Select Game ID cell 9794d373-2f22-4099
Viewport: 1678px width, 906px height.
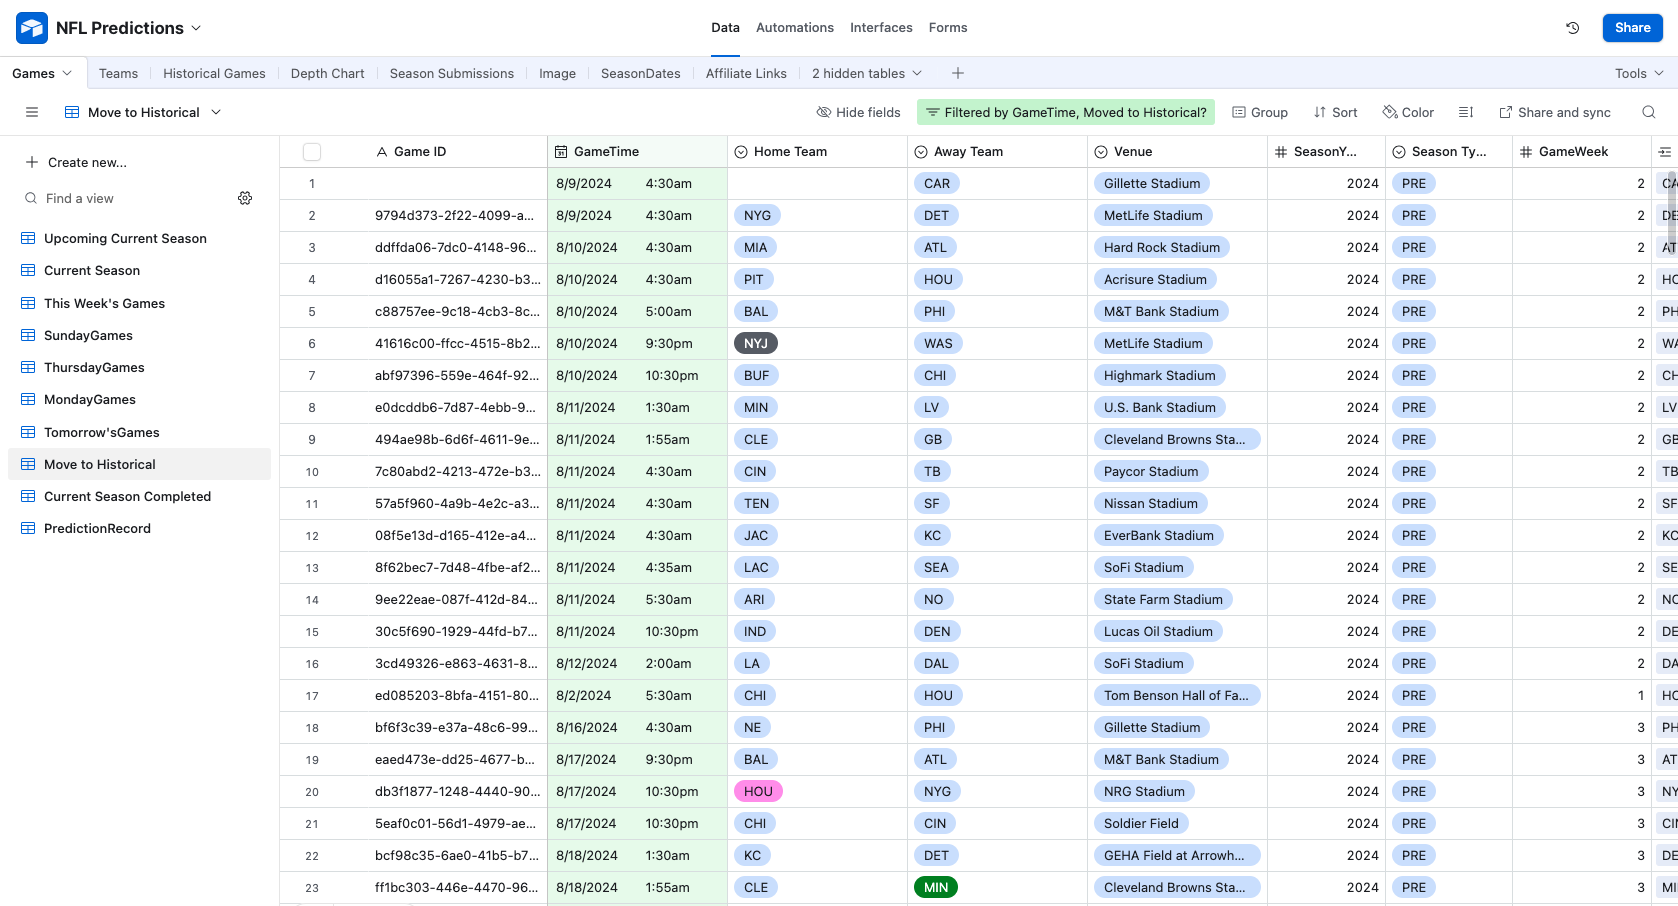point(456,216)
